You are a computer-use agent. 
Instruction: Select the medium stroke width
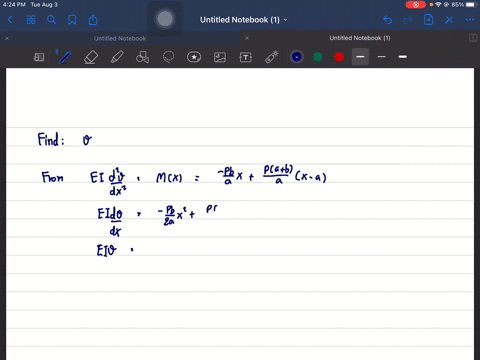[x=382, y=57]
